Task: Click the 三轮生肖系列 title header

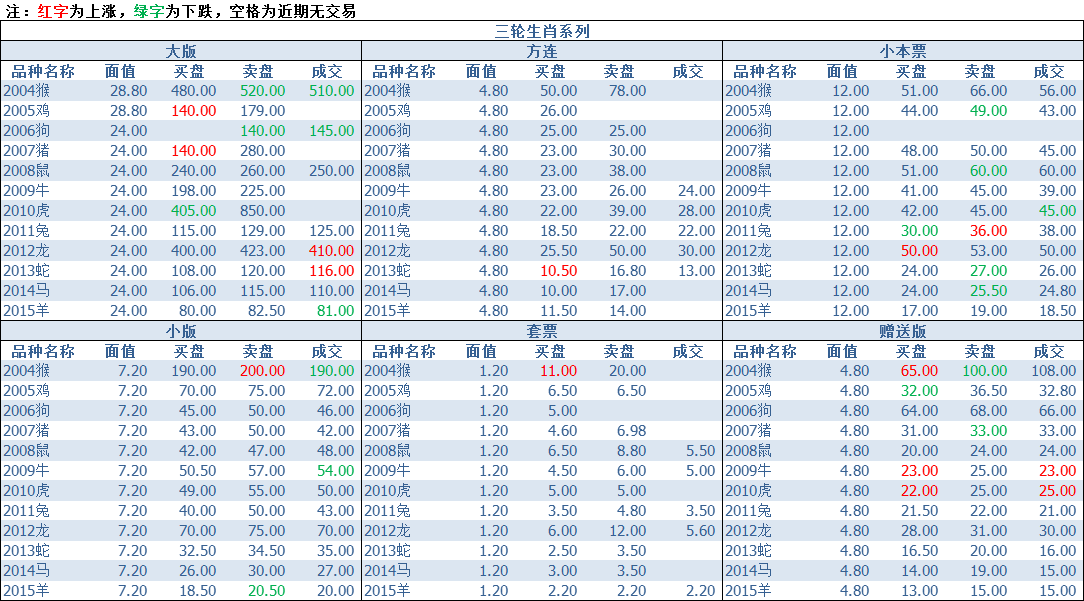Action: point(542,31)
